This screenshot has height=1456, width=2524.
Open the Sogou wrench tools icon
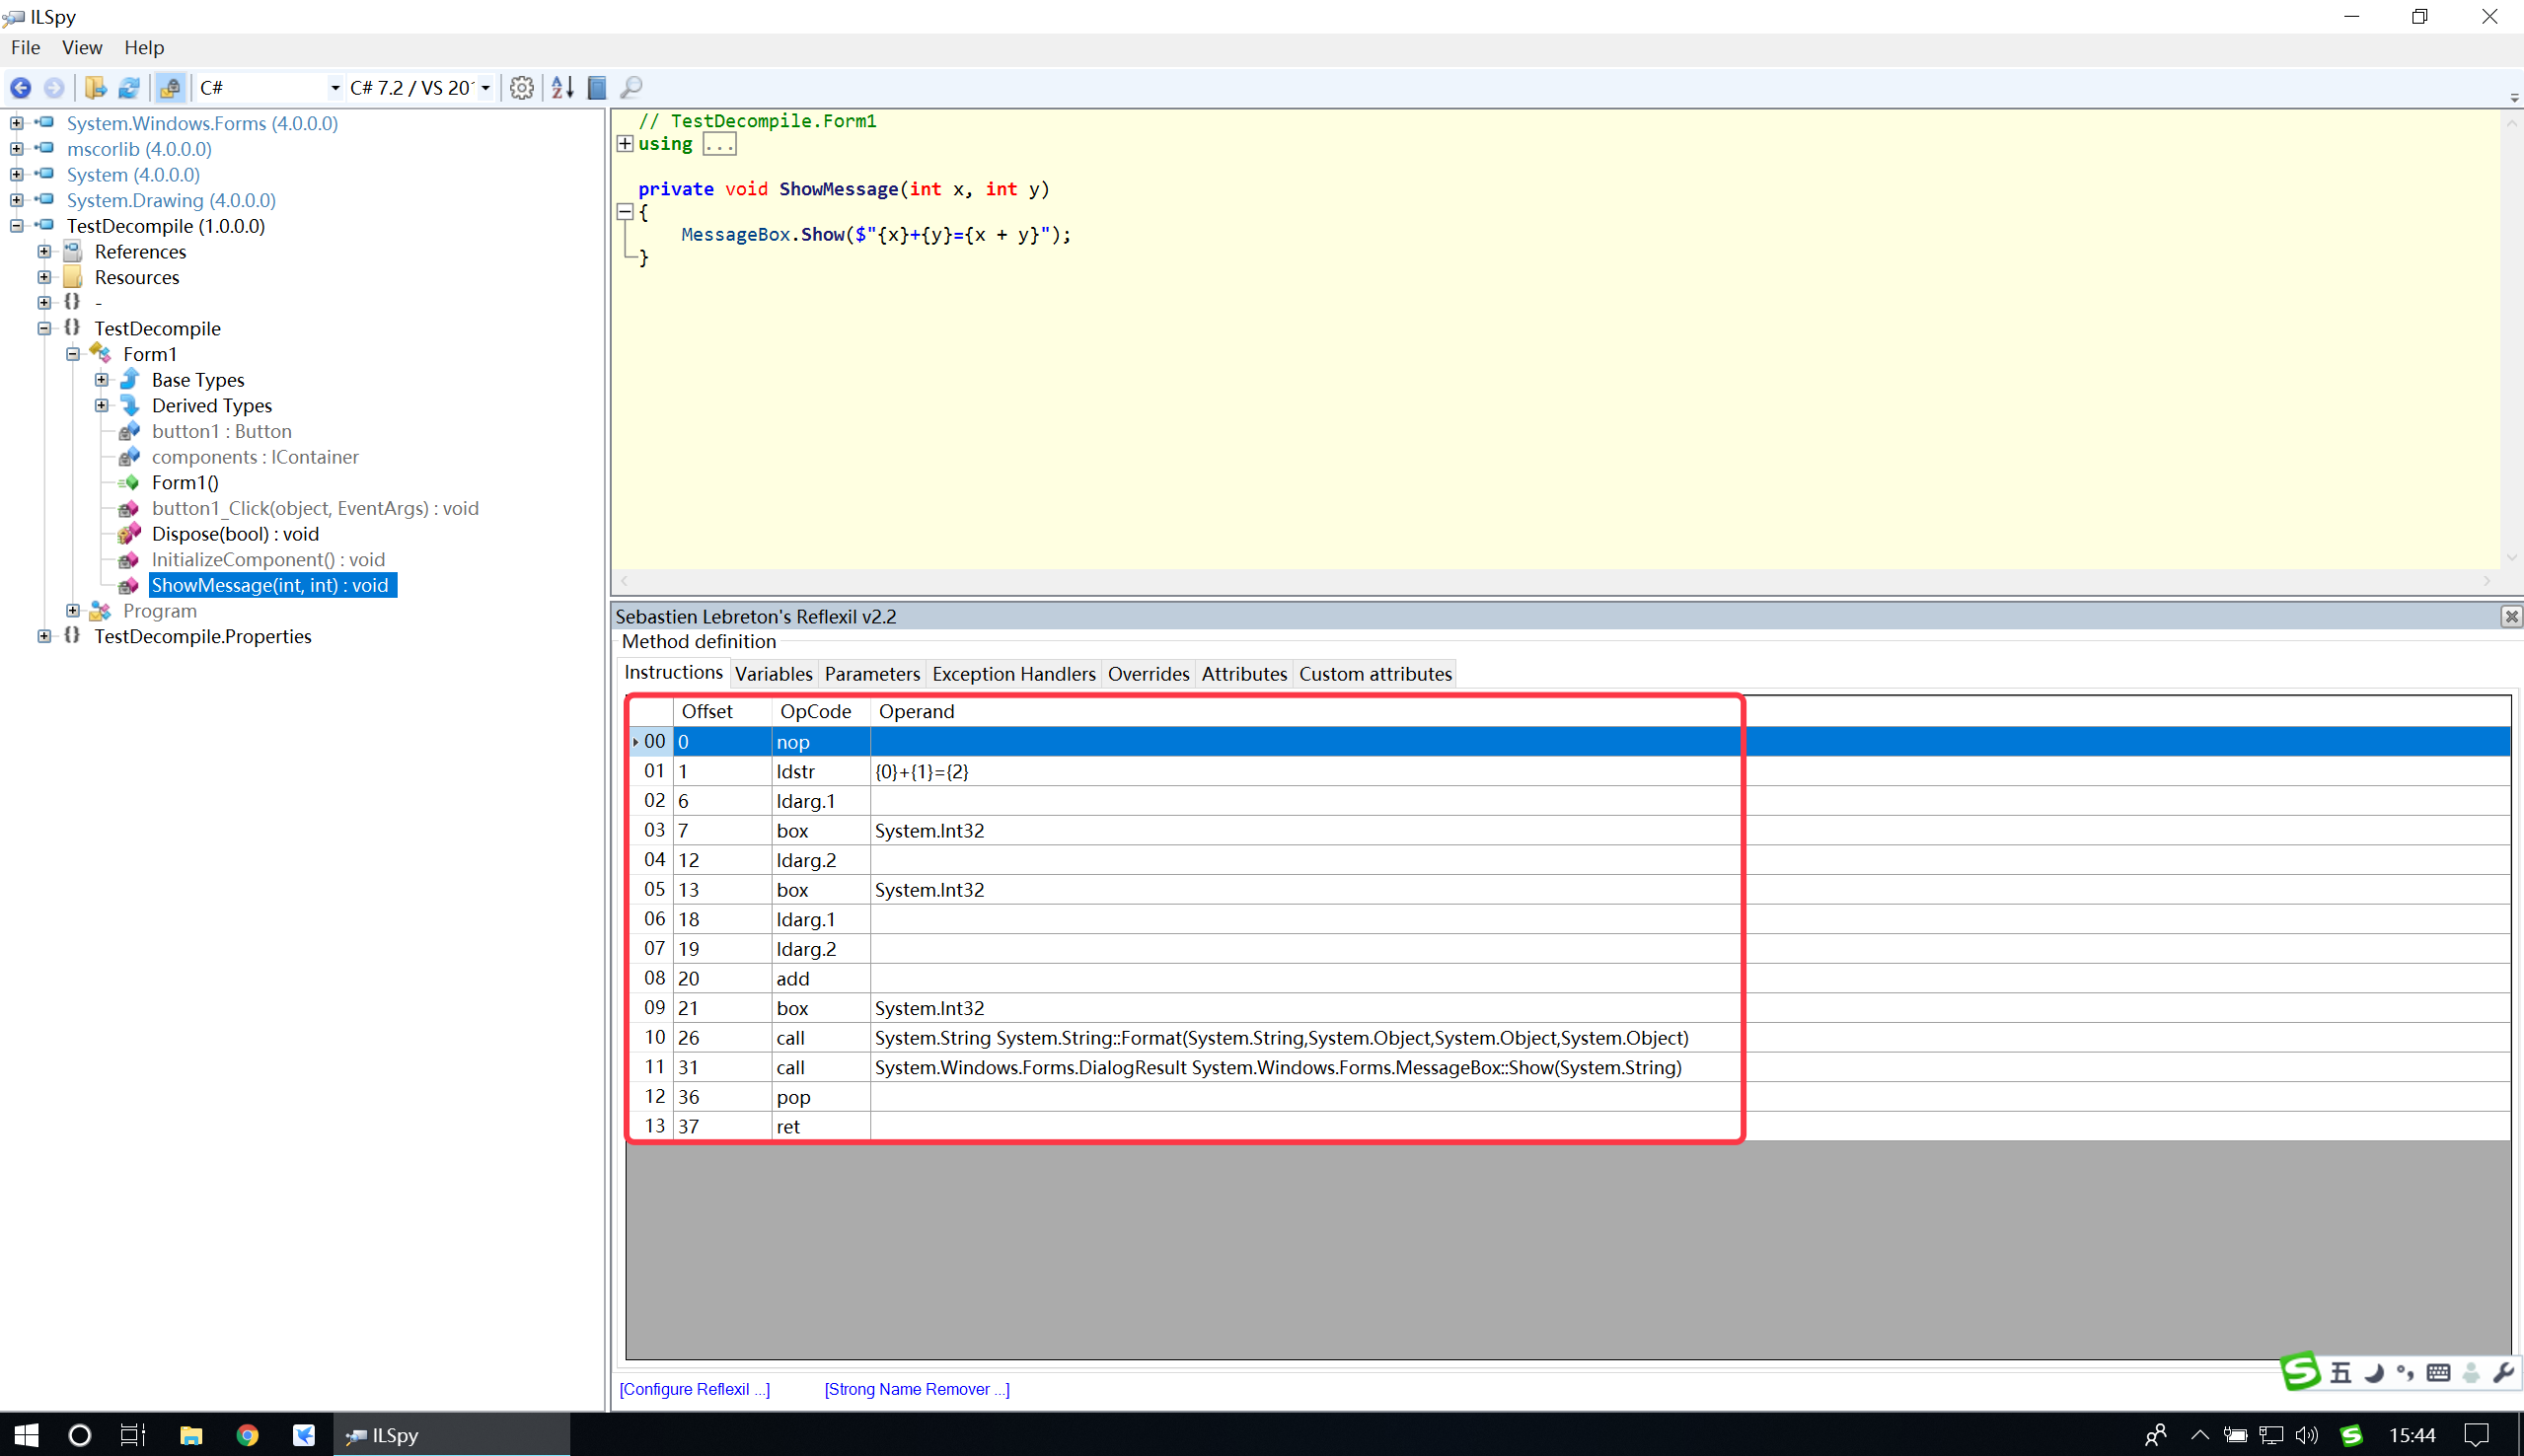[2503, 1373]
